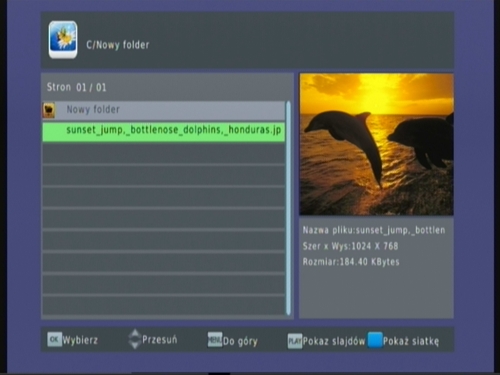Click the PLAY key icon for slideshow
The image size is (500, 375).
(295, 341)
